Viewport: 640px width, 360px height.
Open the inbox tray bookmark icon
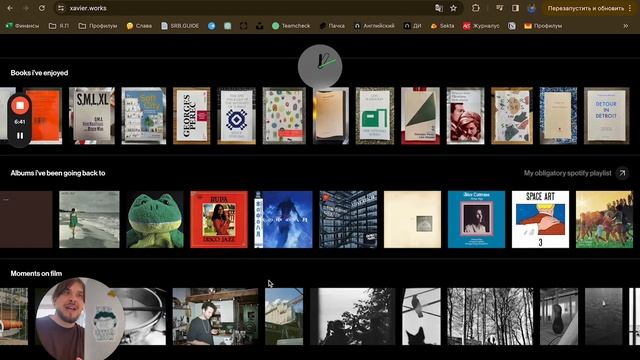[259, 26]
